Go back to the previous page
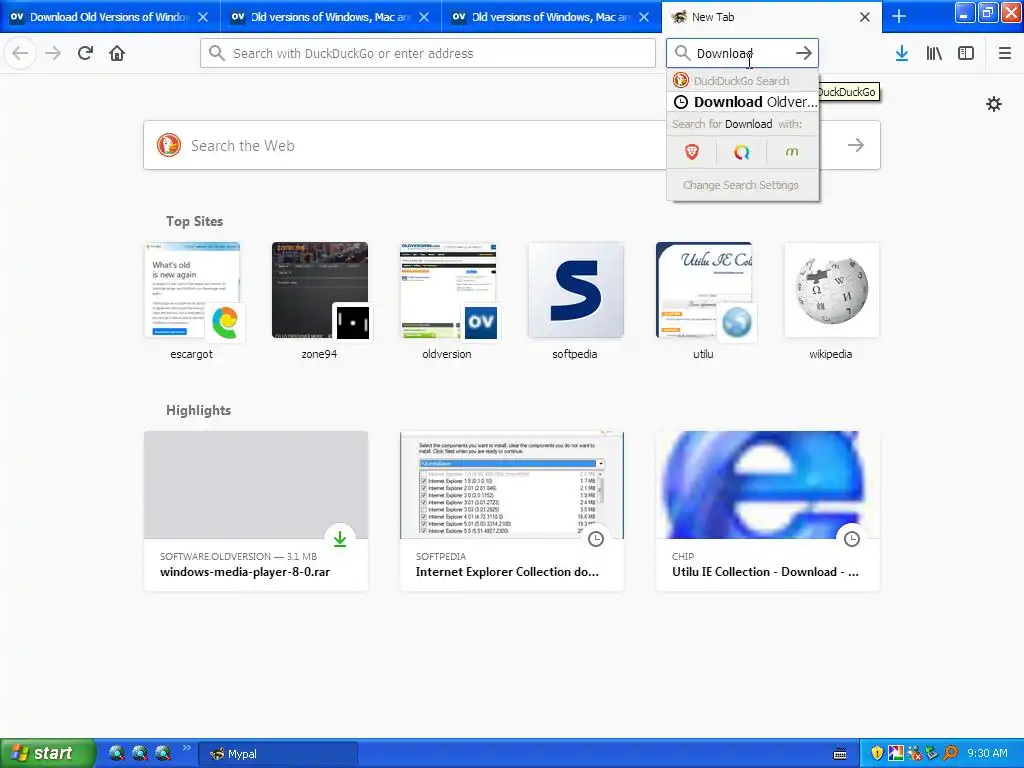 [20, 54]
